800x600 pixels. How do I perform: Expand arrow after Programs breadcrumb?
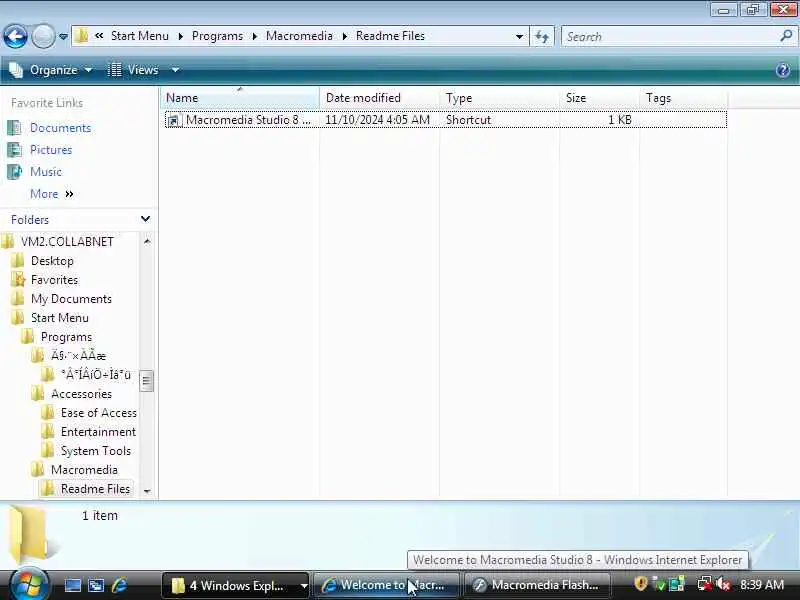(255, 36)
